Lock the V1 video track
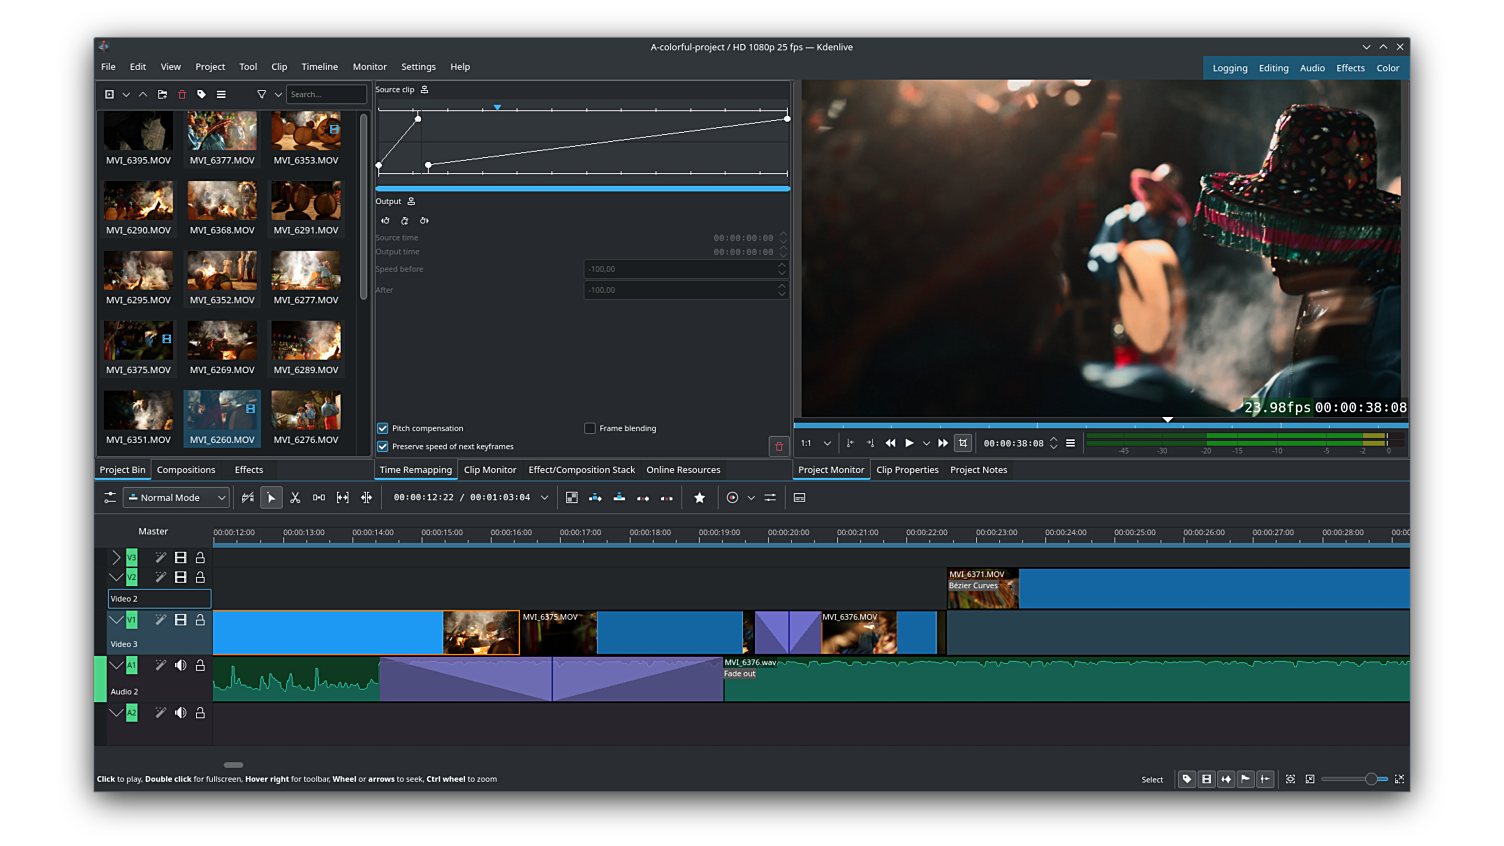 click(x=200, y=620)
